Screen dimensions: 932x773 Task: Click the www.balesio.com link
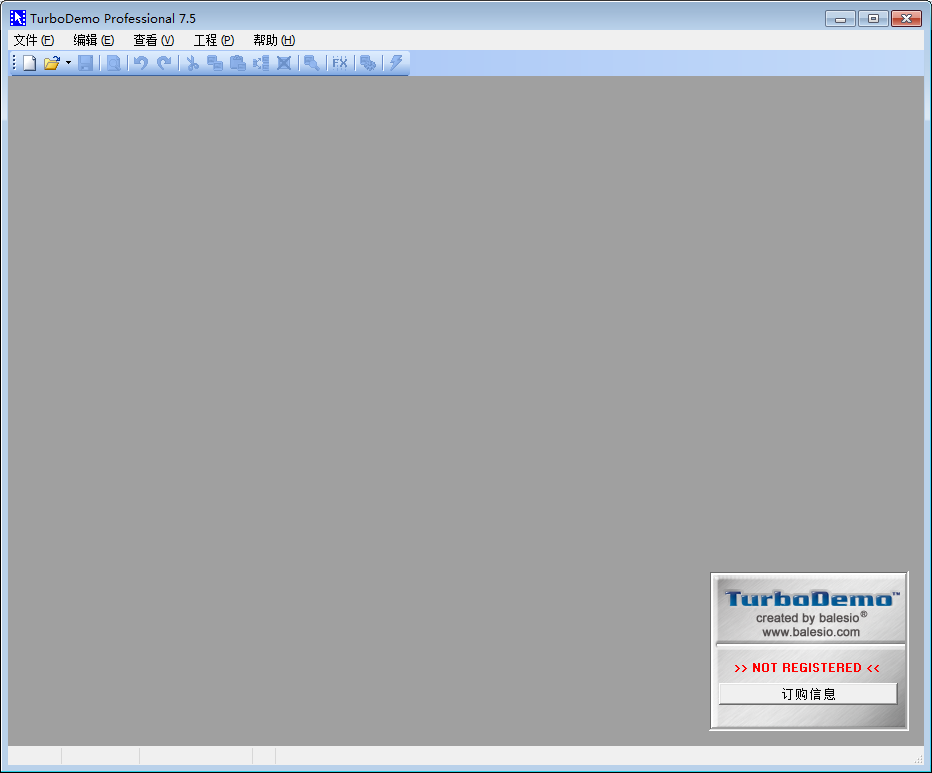811,632
